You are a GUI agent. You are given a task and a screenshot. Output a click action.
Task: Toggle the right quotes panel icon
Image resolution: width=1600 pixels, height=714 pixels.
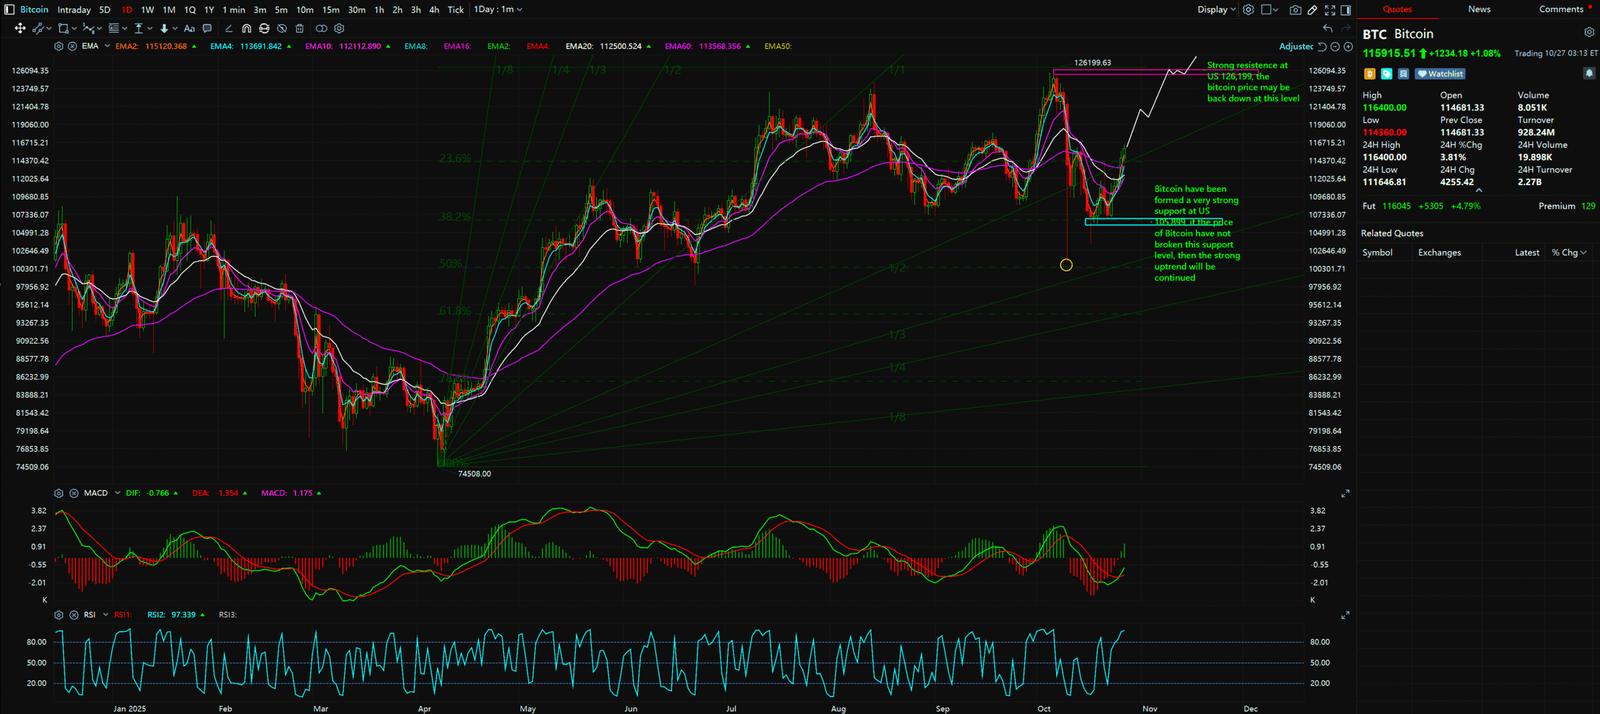(x=1346, y=10)
